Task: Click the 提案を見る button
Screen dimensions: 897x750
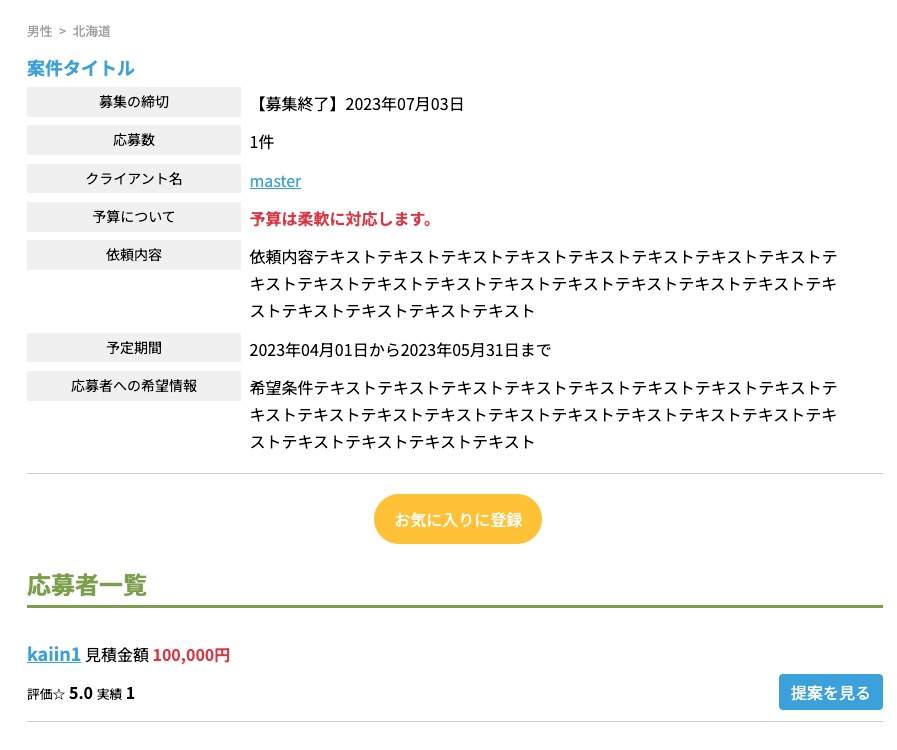Action: [x=830, y=692]
